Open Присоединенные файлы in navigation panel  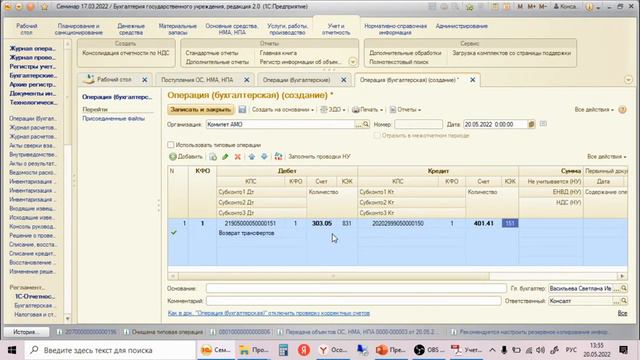click(x=113, y=118)
